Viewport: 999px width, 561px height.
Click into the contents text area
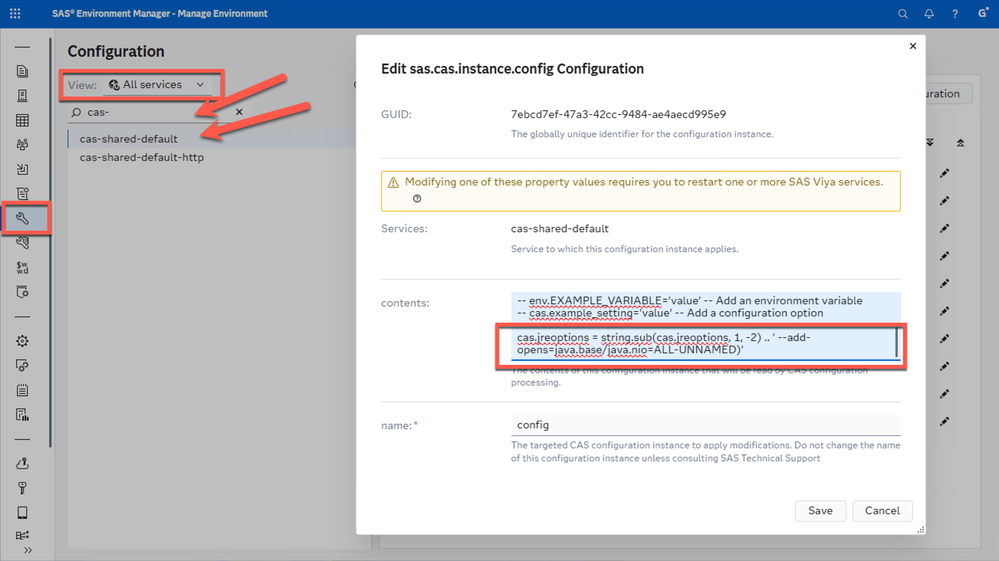click(x=705, y=326)
